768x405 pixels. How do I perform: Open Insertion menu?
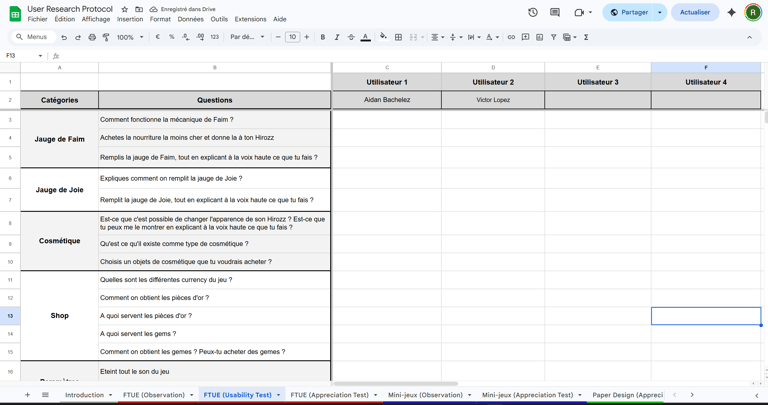[x=130, y=19]
